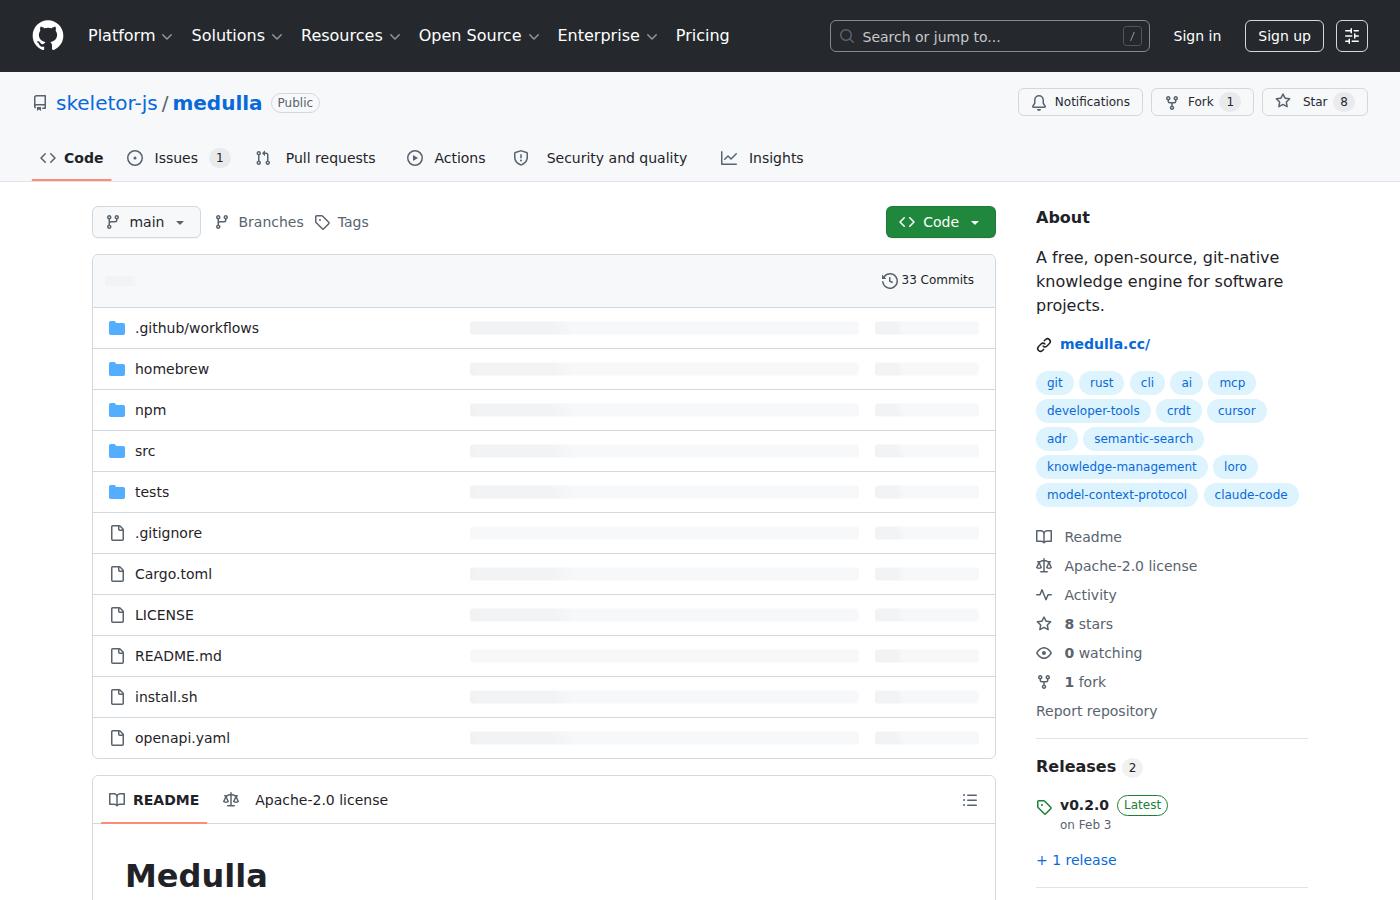Click the v0.2.0 release tag icon
The width and height of the screenshot is (1400, 900).
click(x=1044, y=807)
